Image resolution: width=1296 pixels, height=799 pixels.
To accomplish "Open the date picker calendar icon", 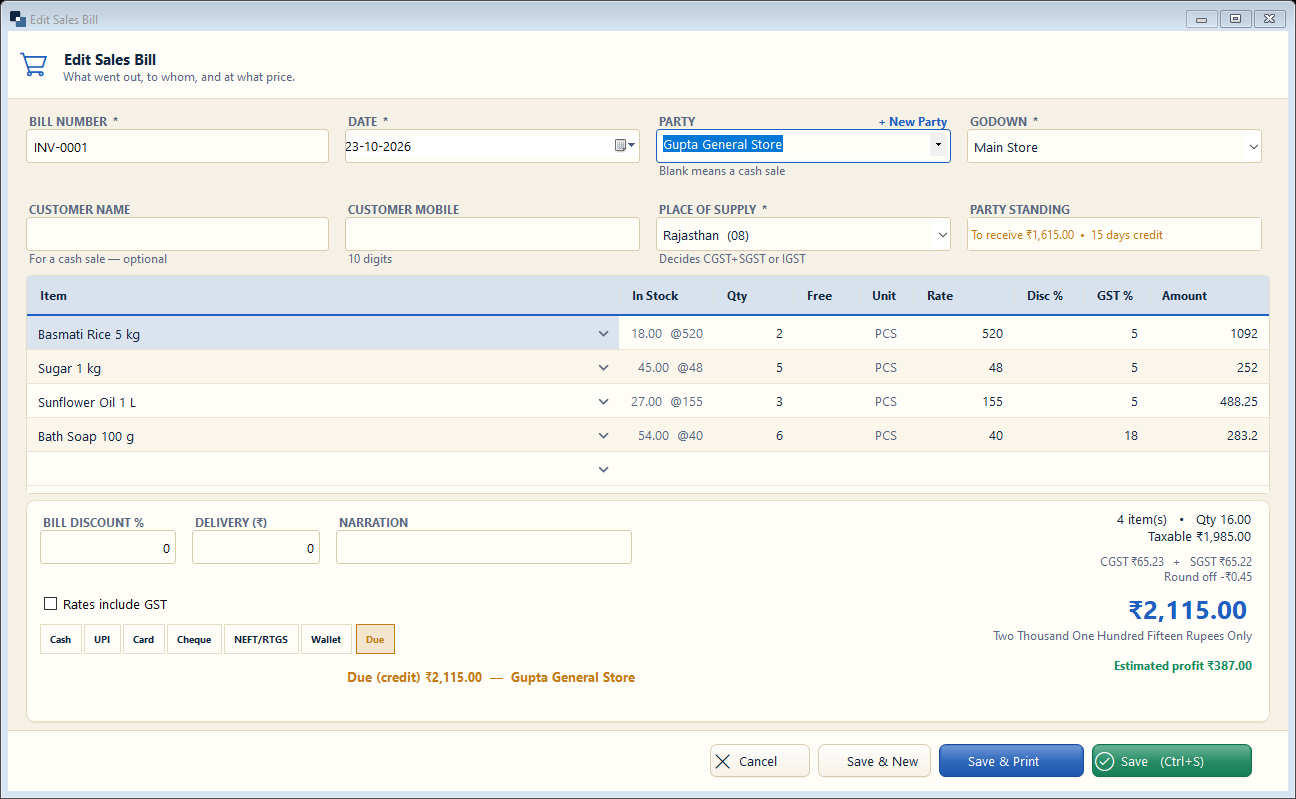I will coord(624,146).
